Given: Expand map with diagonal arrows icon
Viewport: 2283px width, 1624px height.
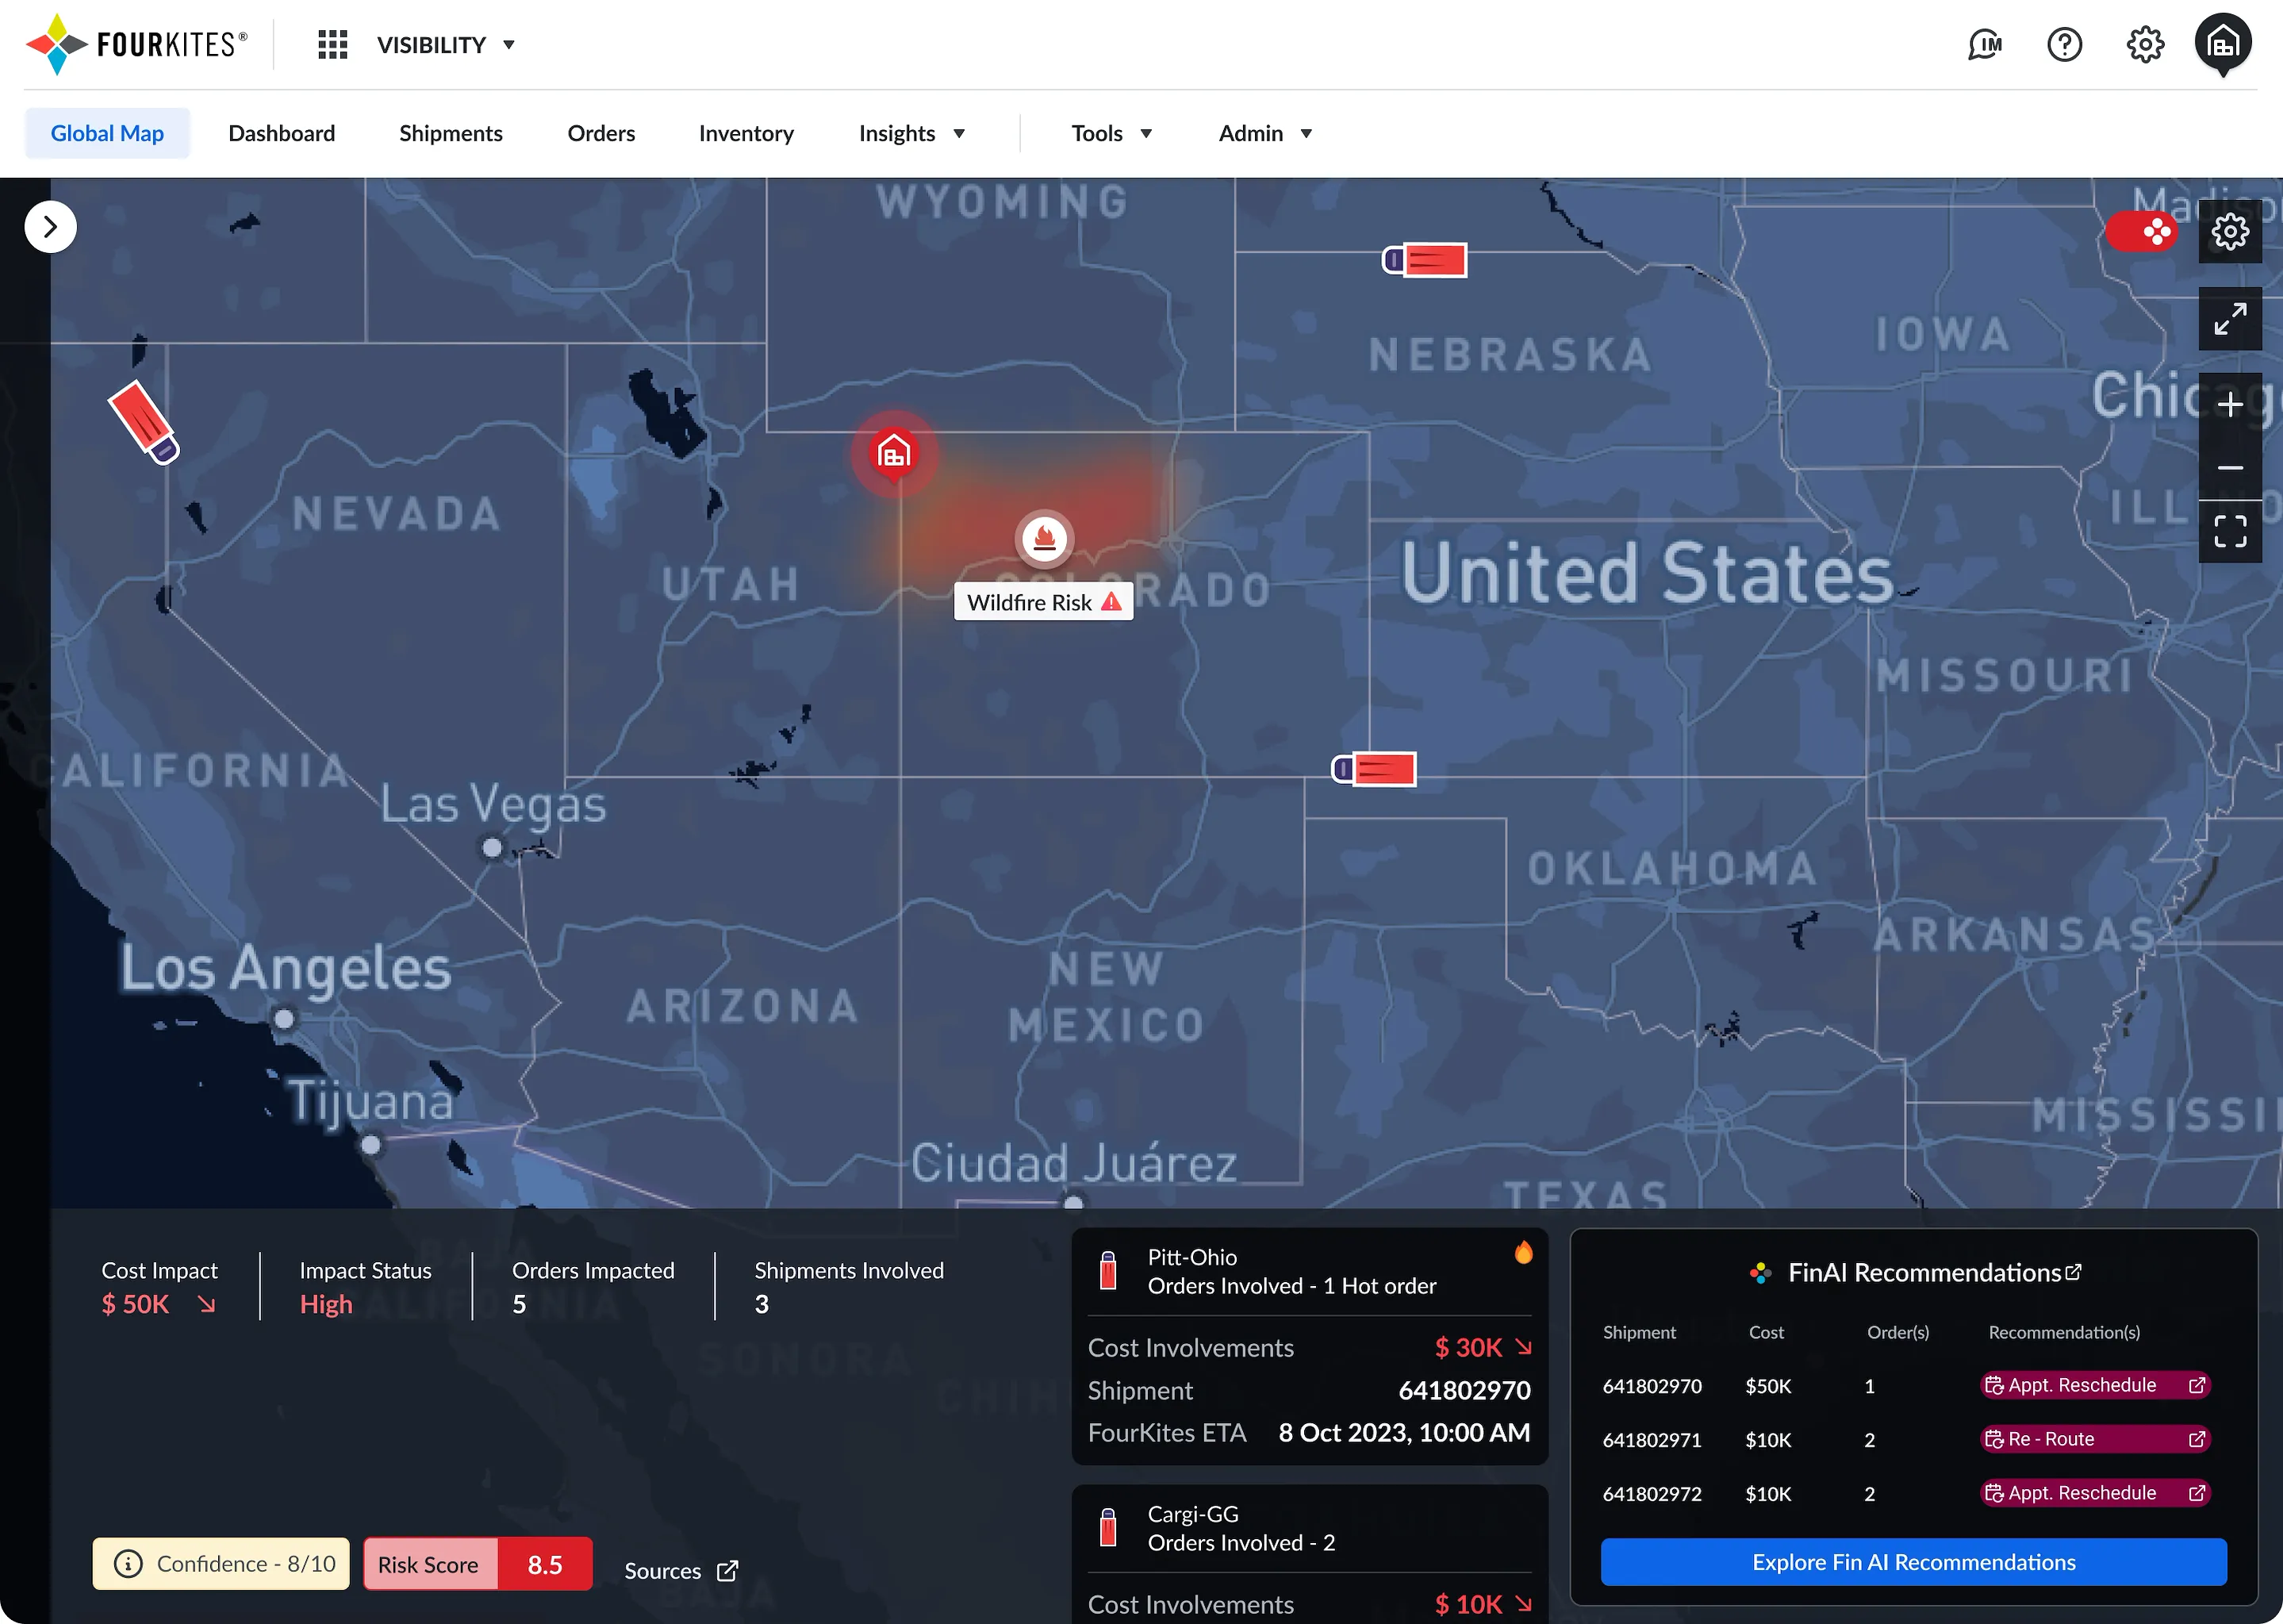Looking at the screenshot, I should 2230,319.
